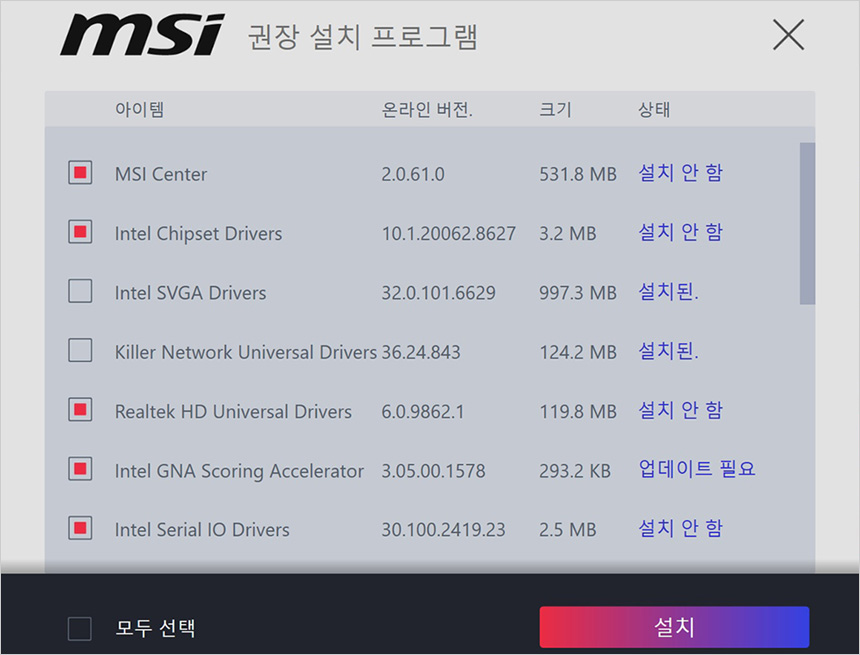Check the 모두 선택 select-all checkbox
860x655 pixels.
pos(80,628)
